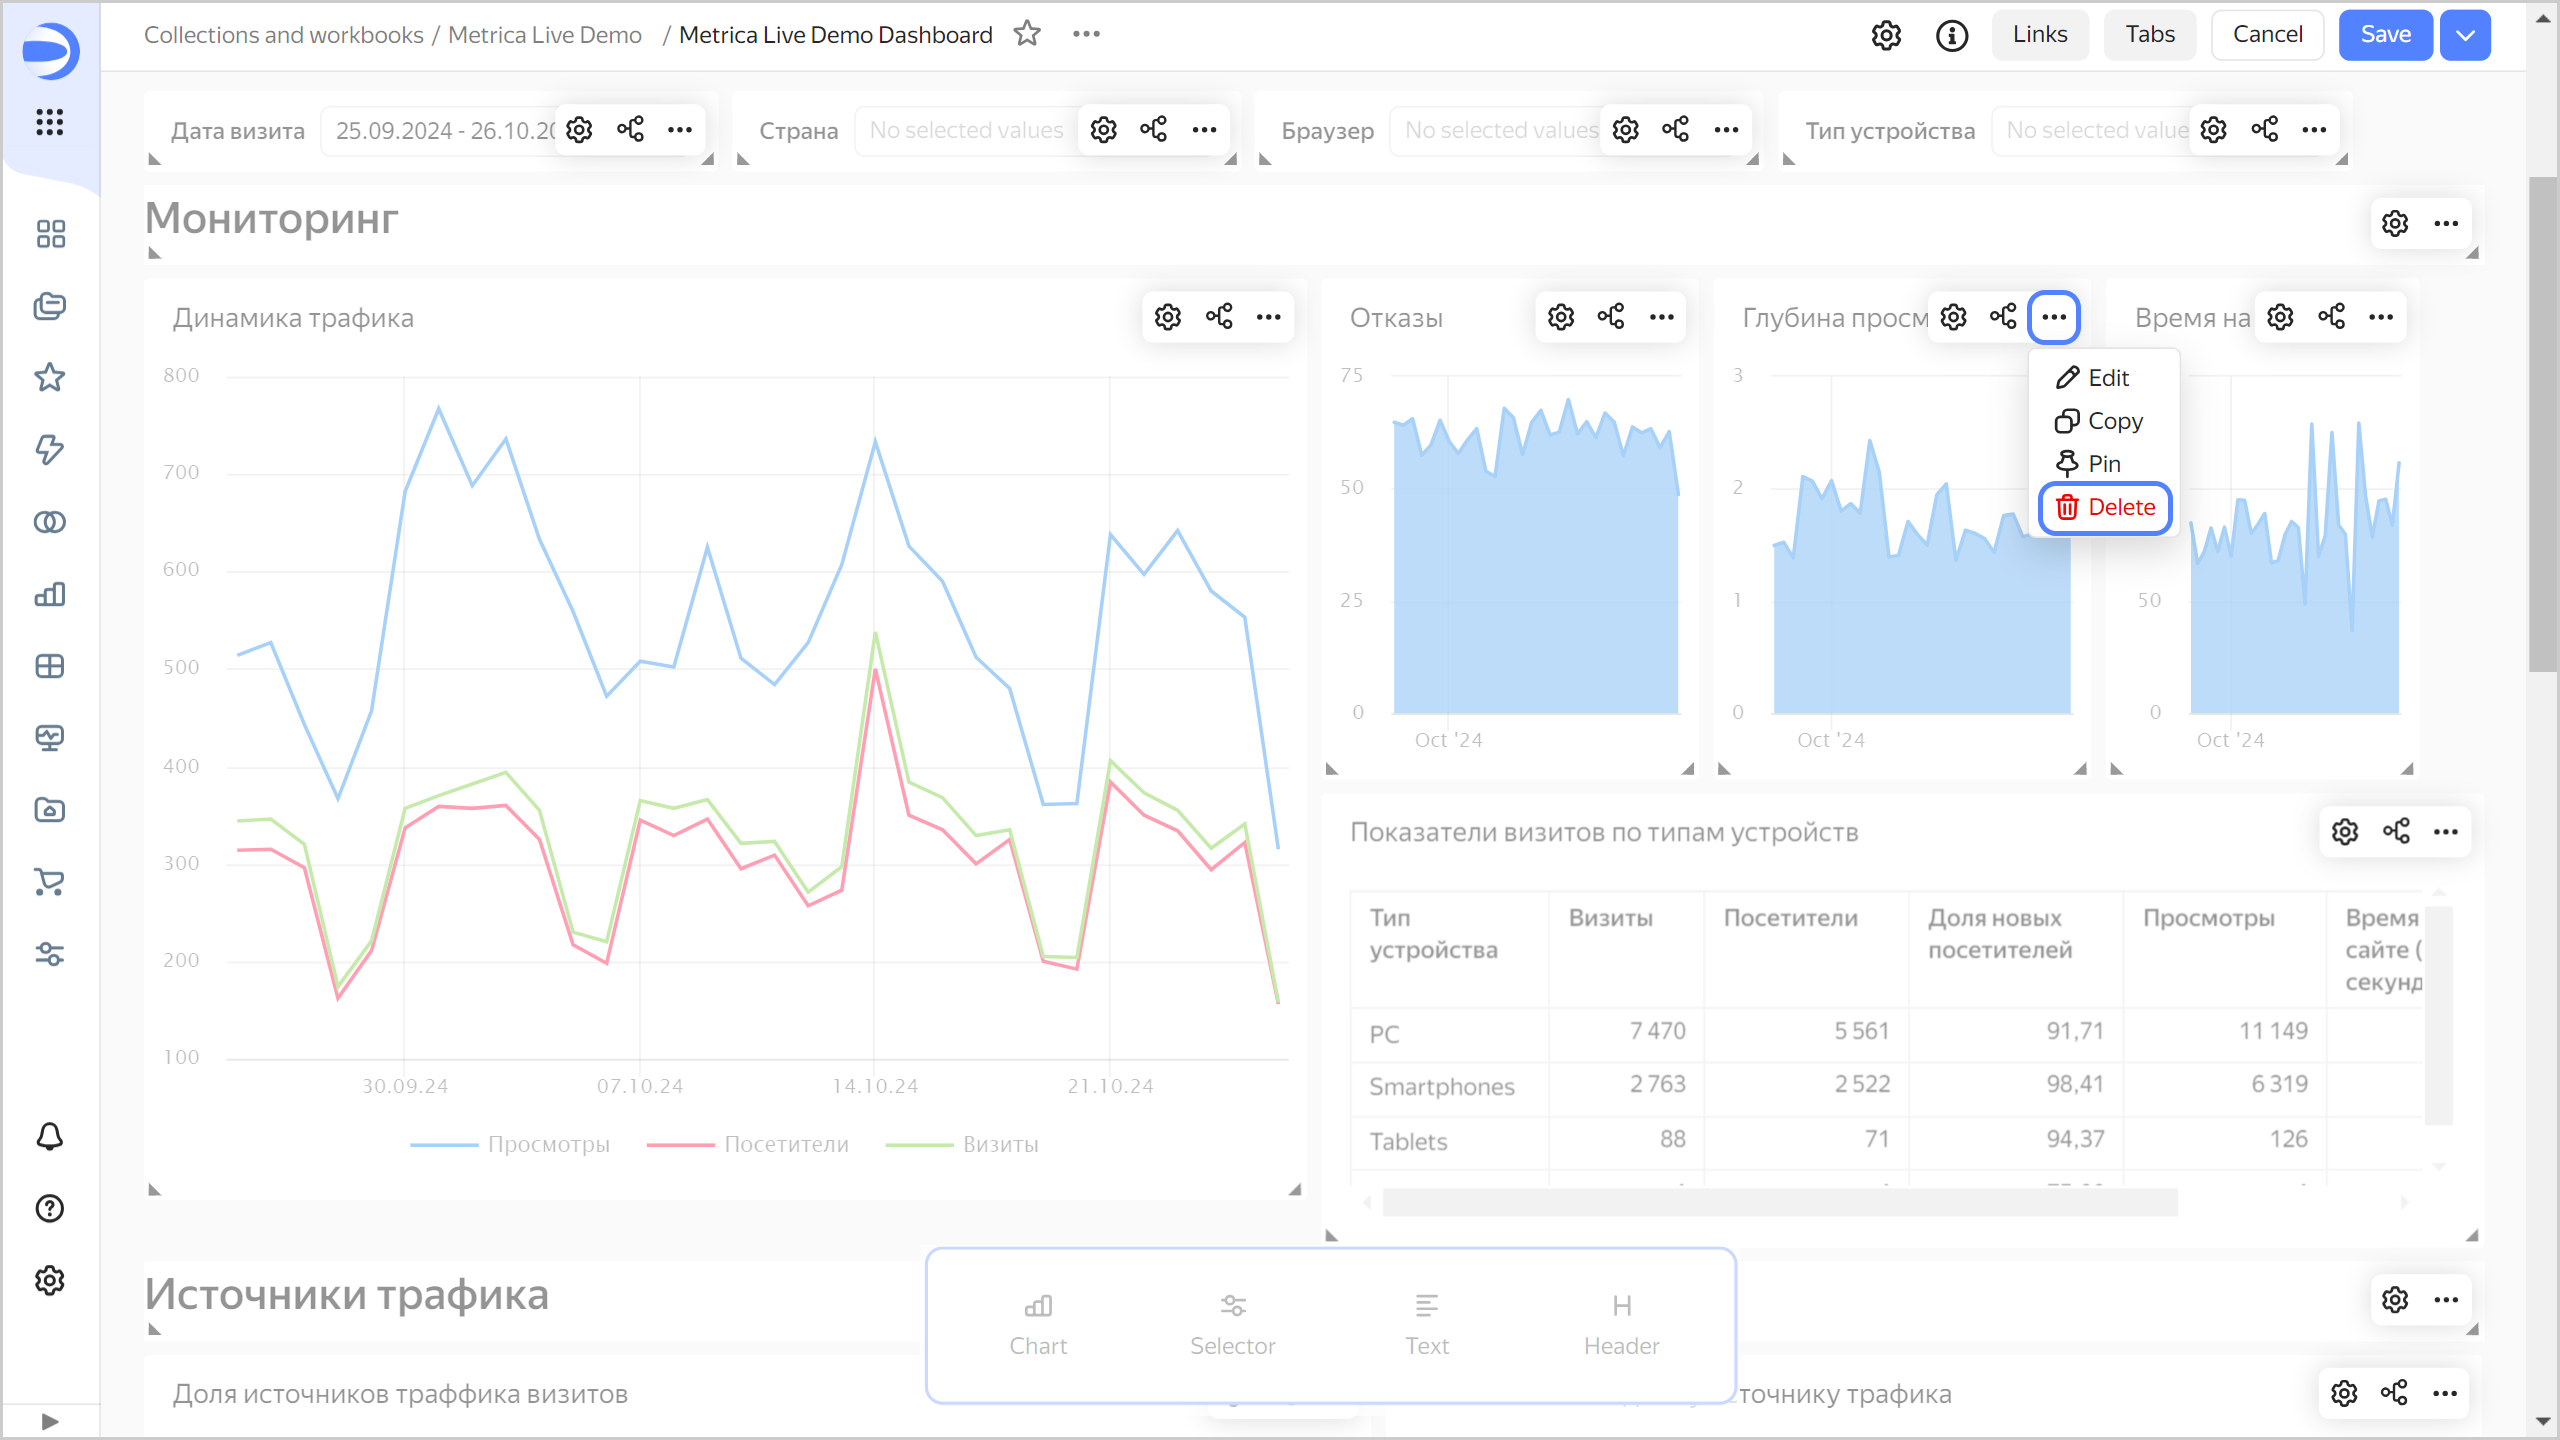This screenshot has height=1440, width=2560.
Task: Click links icon on Отказы widget
Action: point(1611,317)
